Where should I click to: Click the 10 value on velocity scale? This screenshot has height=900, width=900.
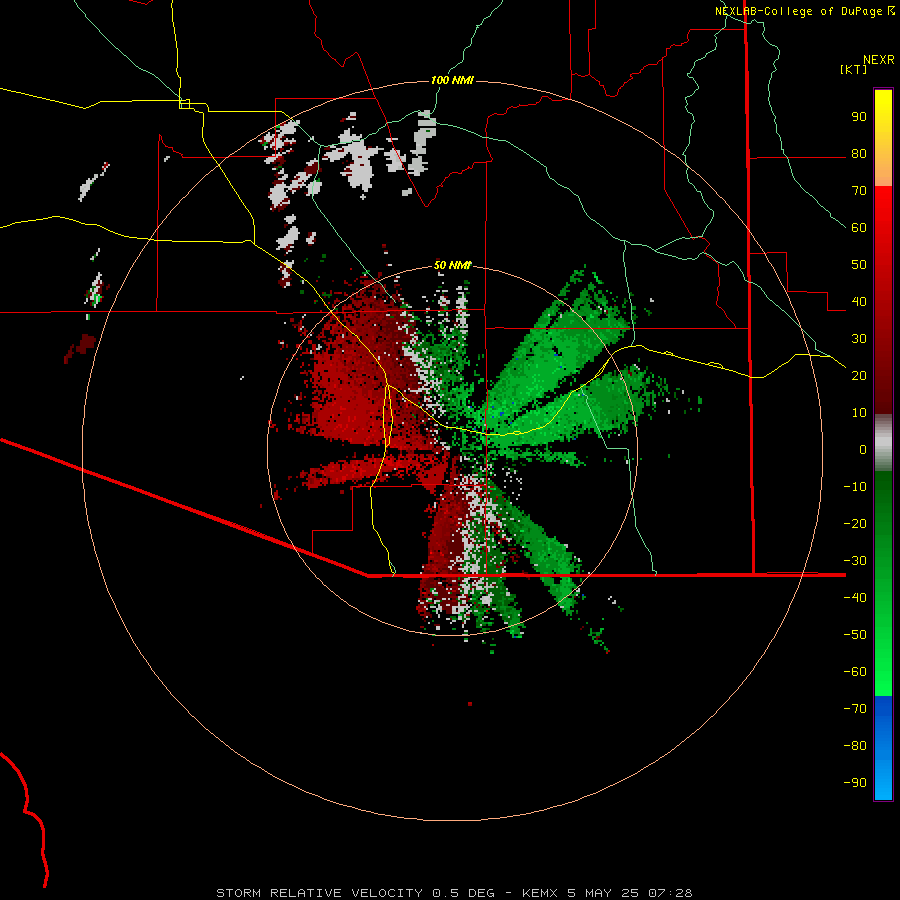[859, 413]
